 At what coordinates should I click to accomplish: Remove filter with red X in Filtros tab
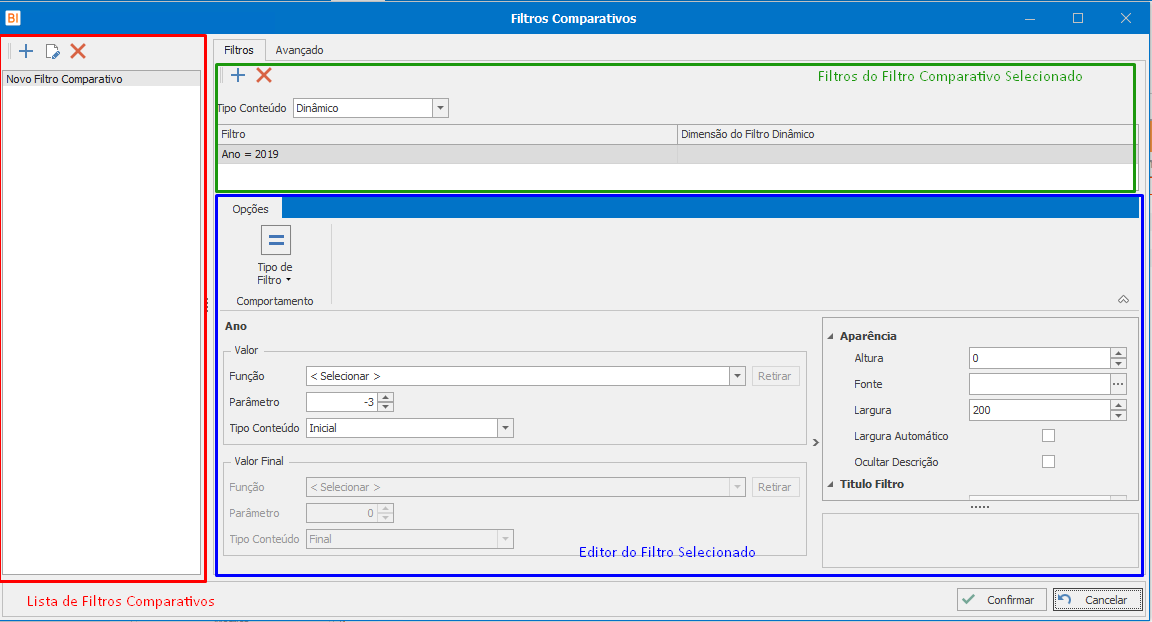point(264,75)
